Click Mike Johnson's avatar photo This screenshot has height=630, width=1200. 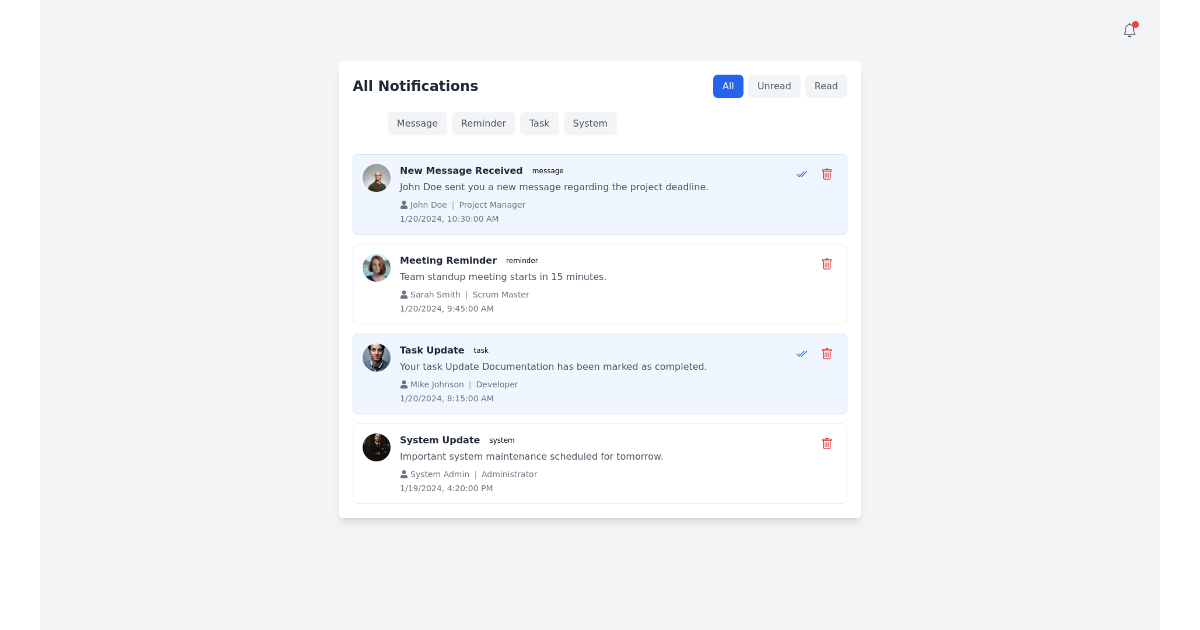click(376, 357)
